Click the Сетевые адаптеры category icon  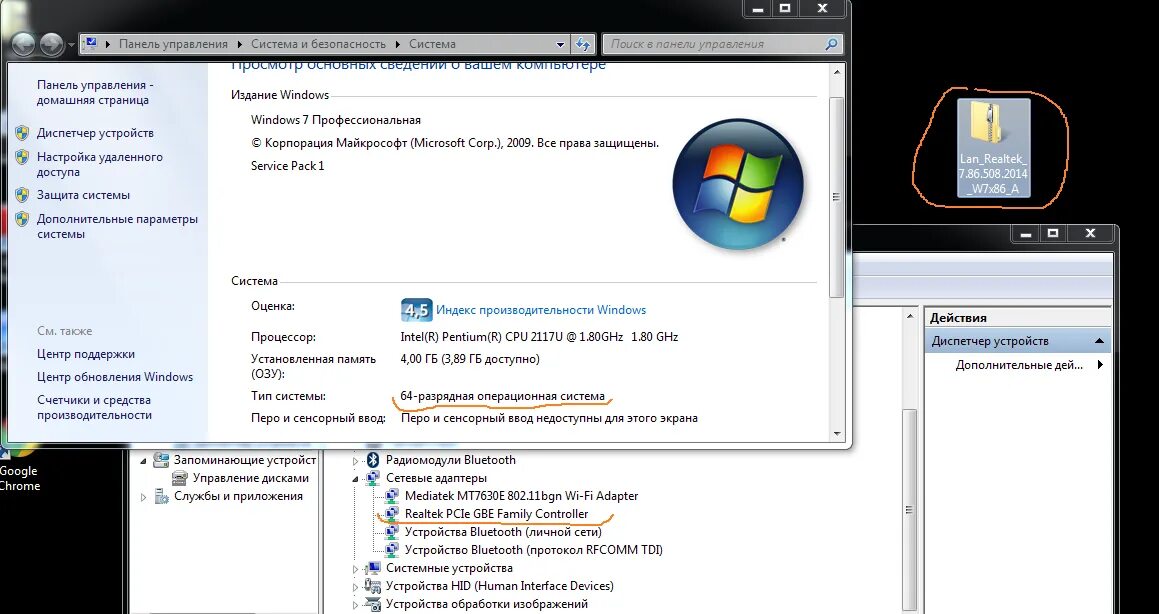click(373, 478)
